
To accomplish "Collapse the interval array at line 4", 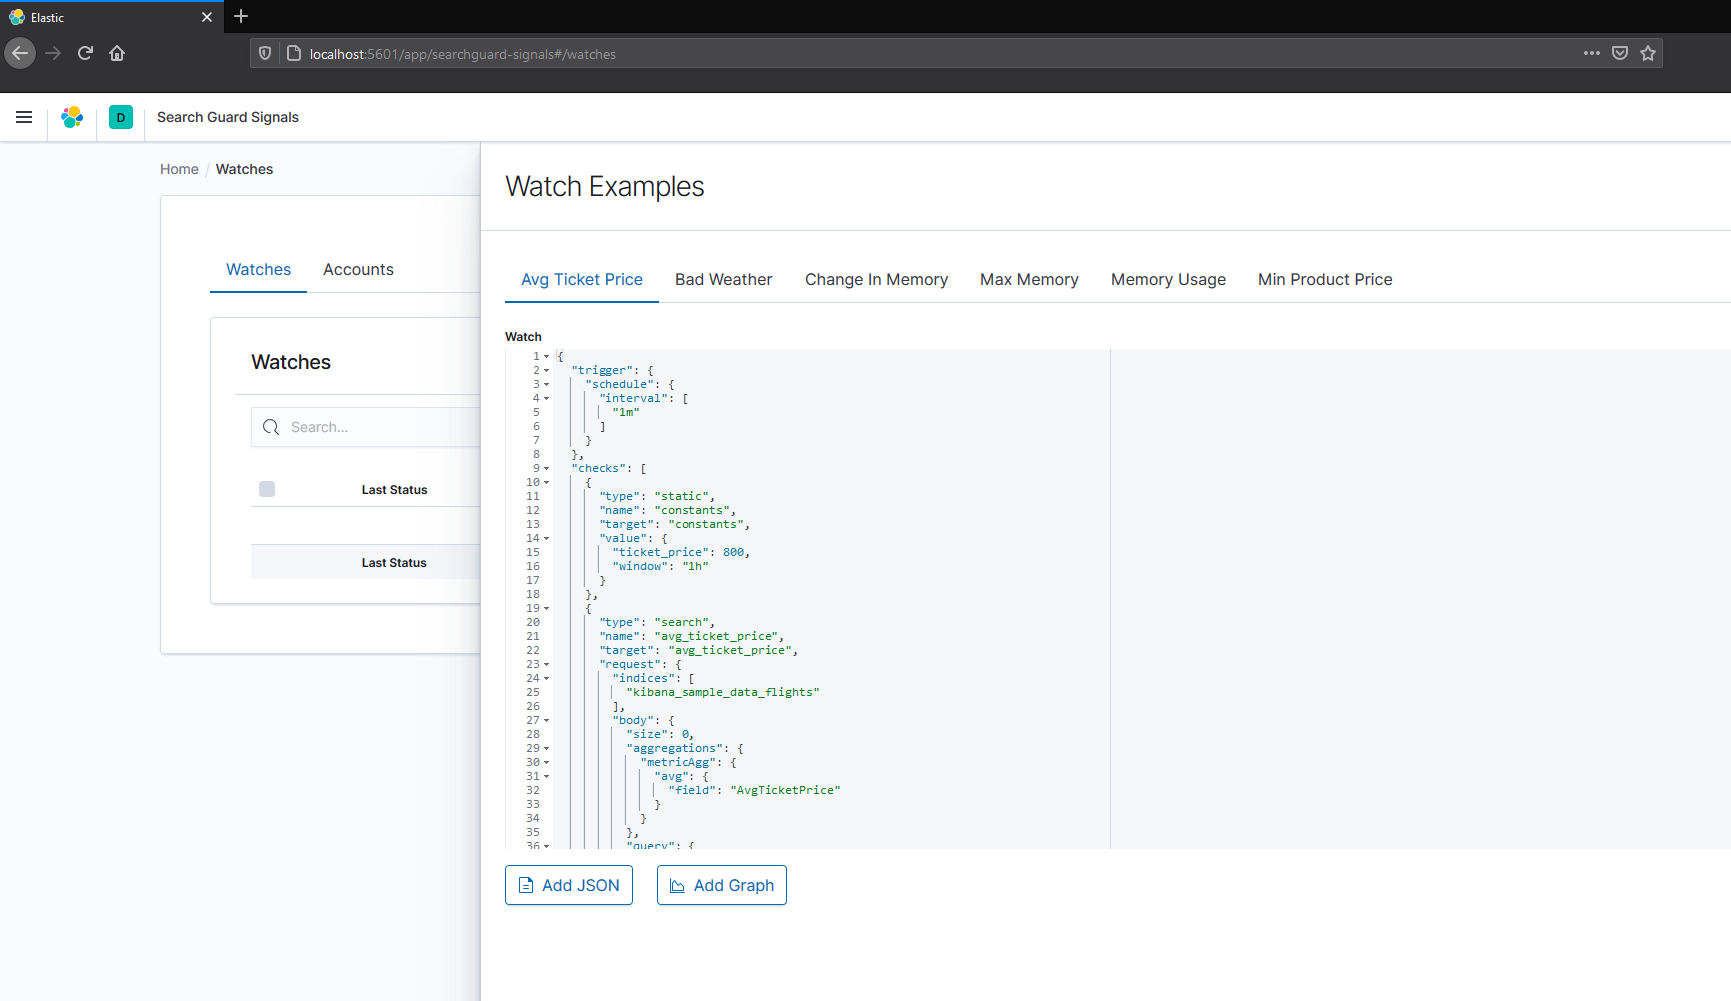I will [547, 398].
